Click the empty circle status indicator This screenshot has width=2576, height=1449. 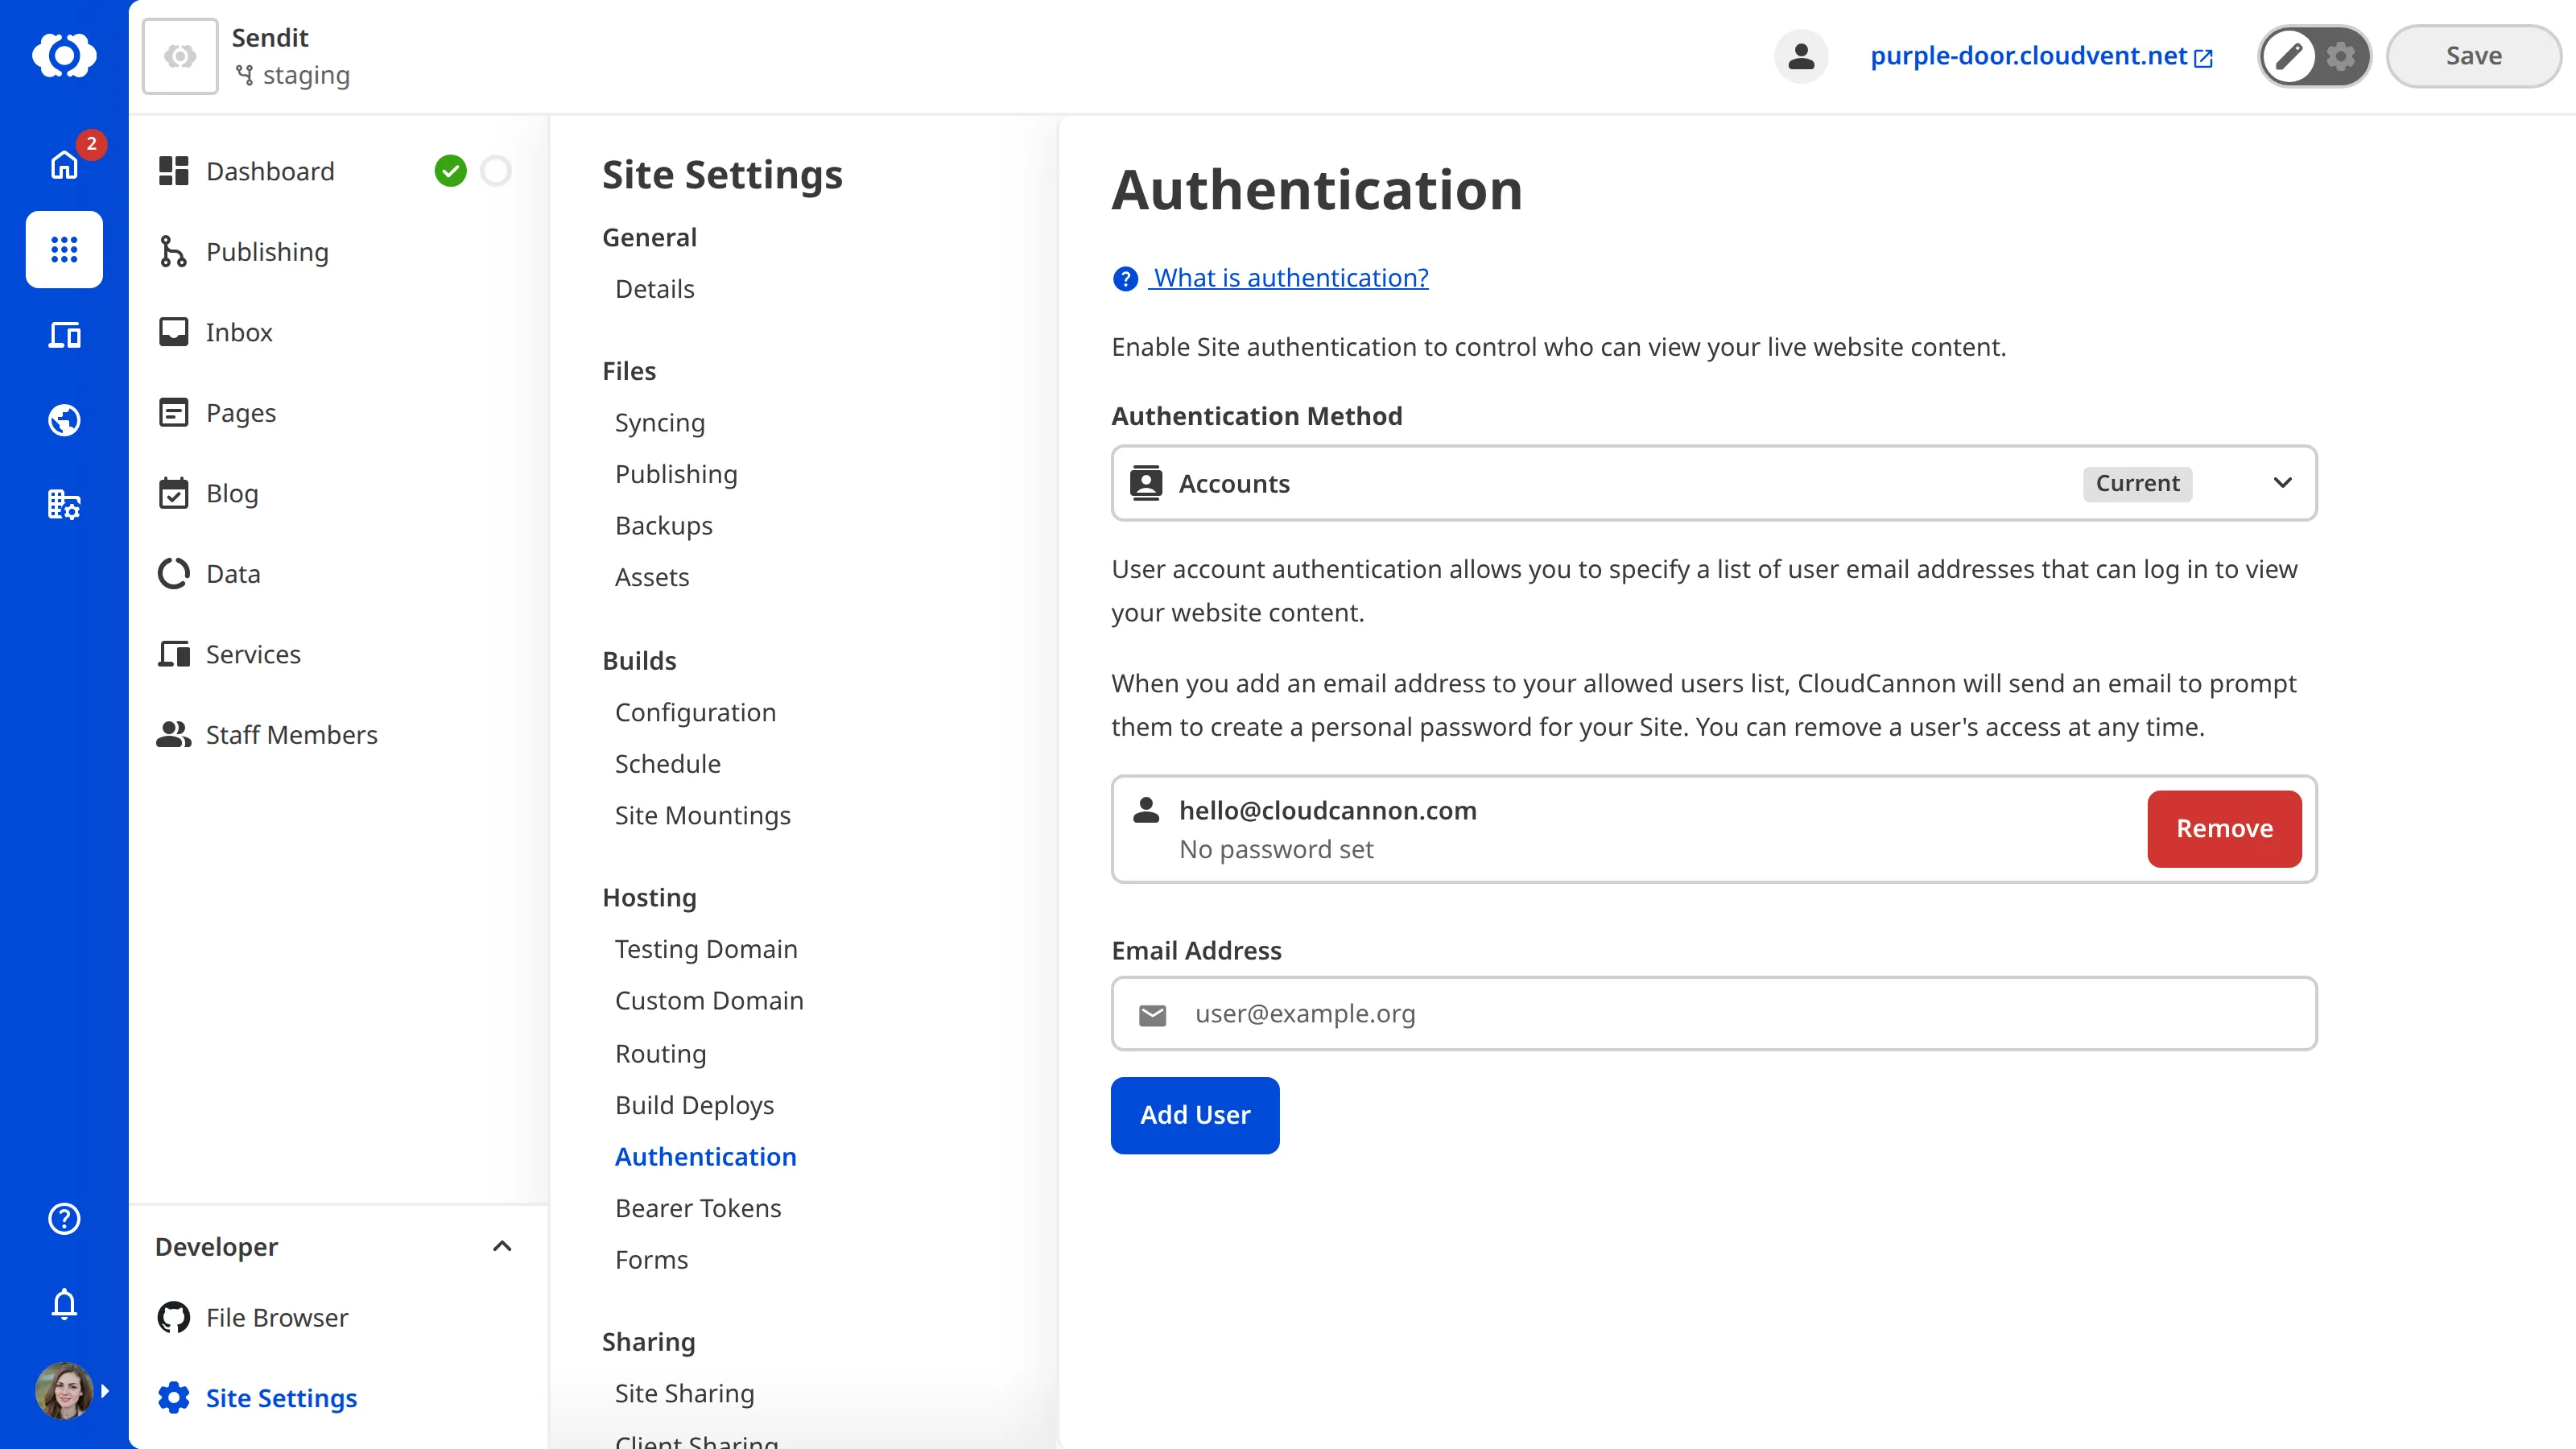(x=496, y=171)
